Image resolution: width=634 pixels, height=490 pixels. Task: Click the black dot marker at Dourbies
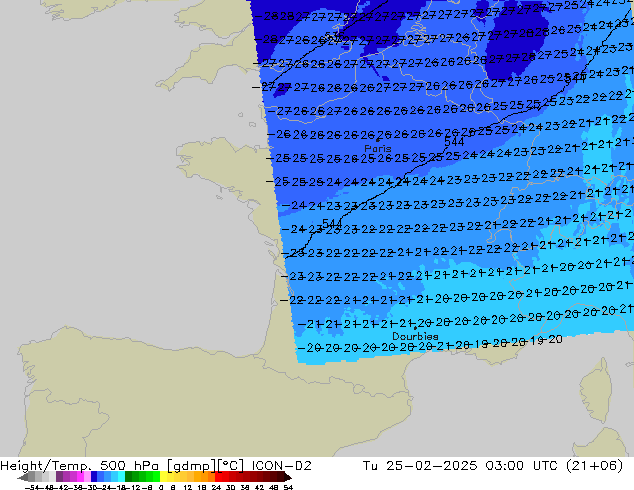coord(415,328)
